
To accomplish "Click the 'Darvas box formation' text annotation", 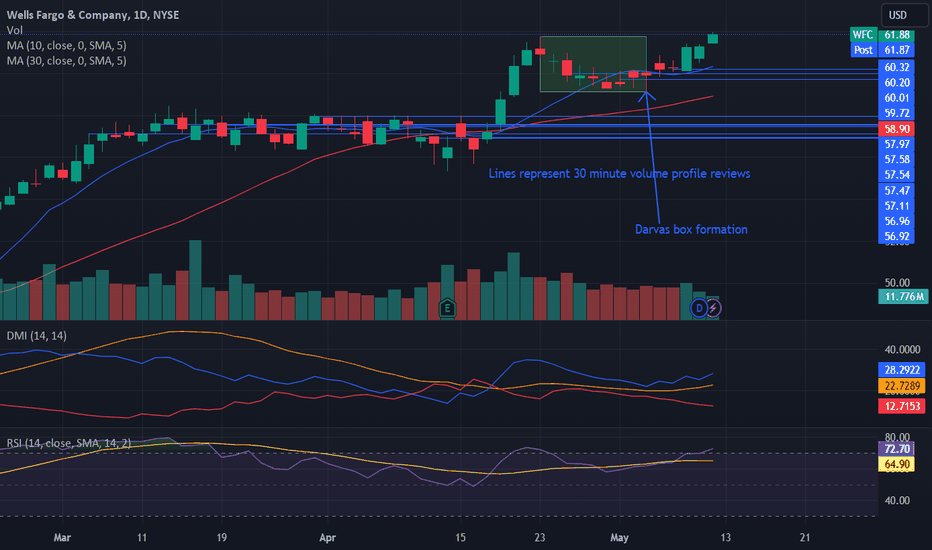I will pyautogui.click(x=691, y=230).
